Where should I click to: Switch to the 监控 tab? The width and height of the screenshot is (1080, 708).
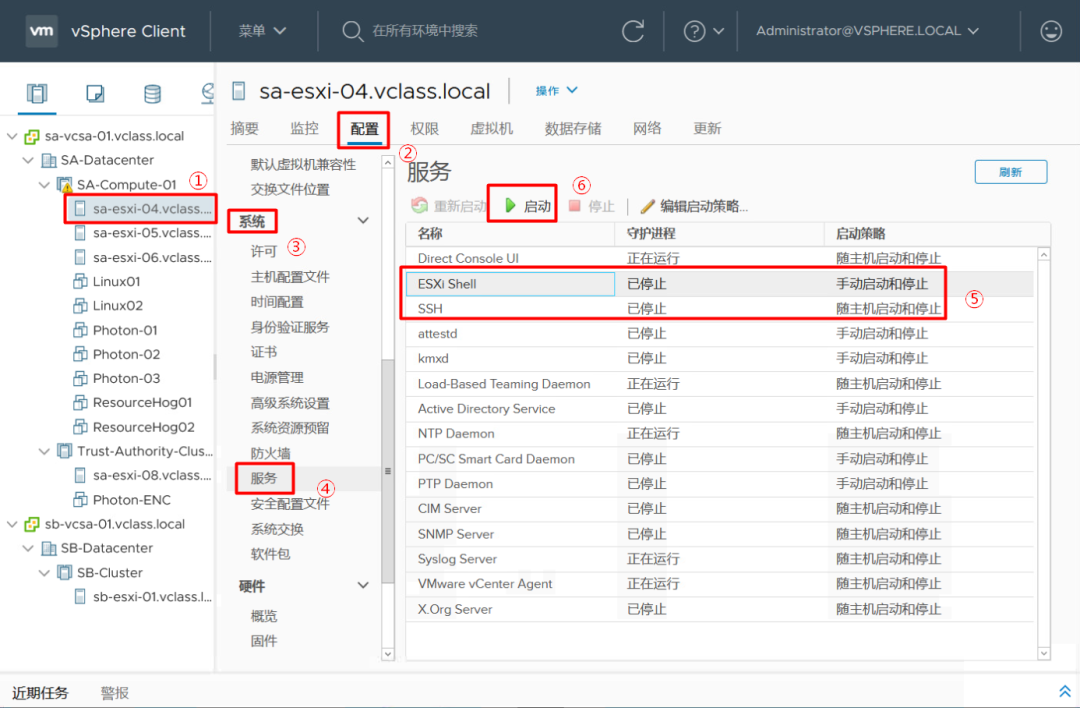point(304,128)
